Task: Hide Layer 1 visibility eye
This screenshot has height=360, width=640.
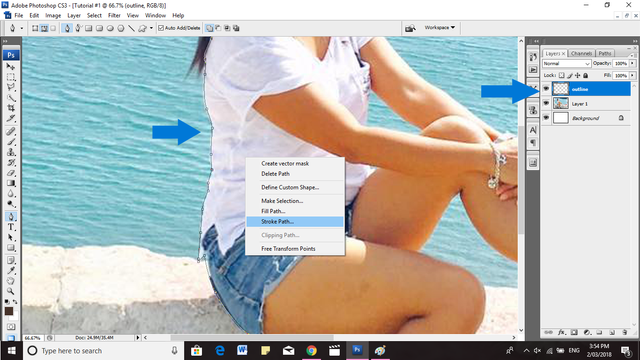Action: point(546,104)
